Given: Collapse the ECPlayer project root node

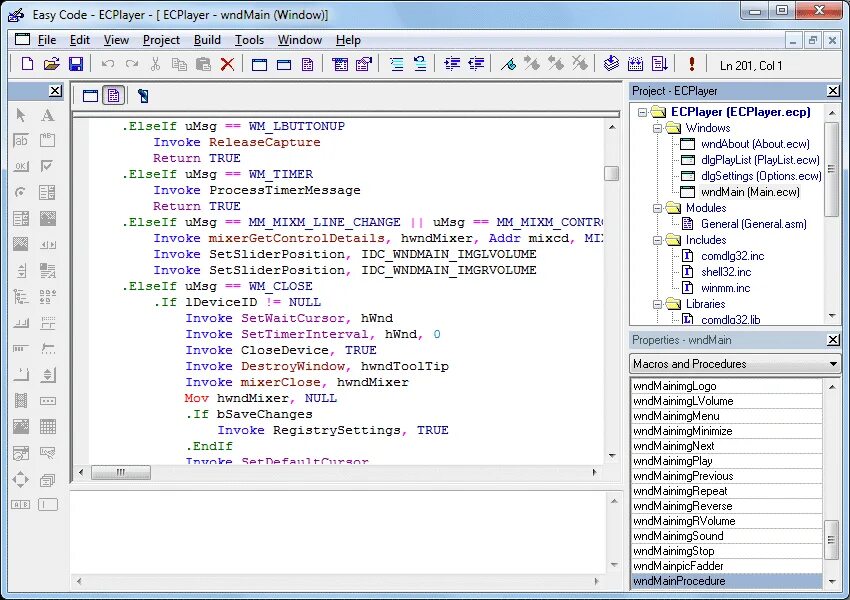Looking at the screenshot, I should 642,112.
